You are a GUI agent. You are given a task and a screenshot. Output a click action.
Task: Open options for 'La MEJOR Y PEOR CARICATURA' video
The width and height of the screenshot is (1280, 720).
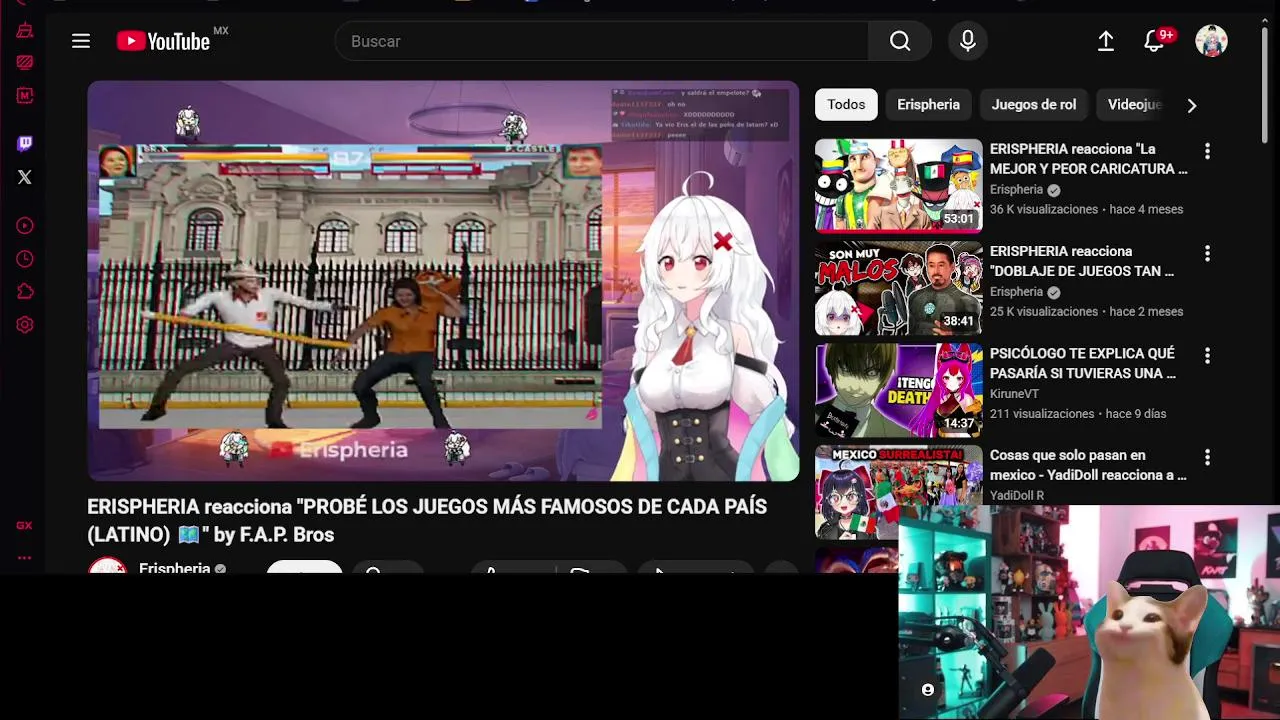1207,151
